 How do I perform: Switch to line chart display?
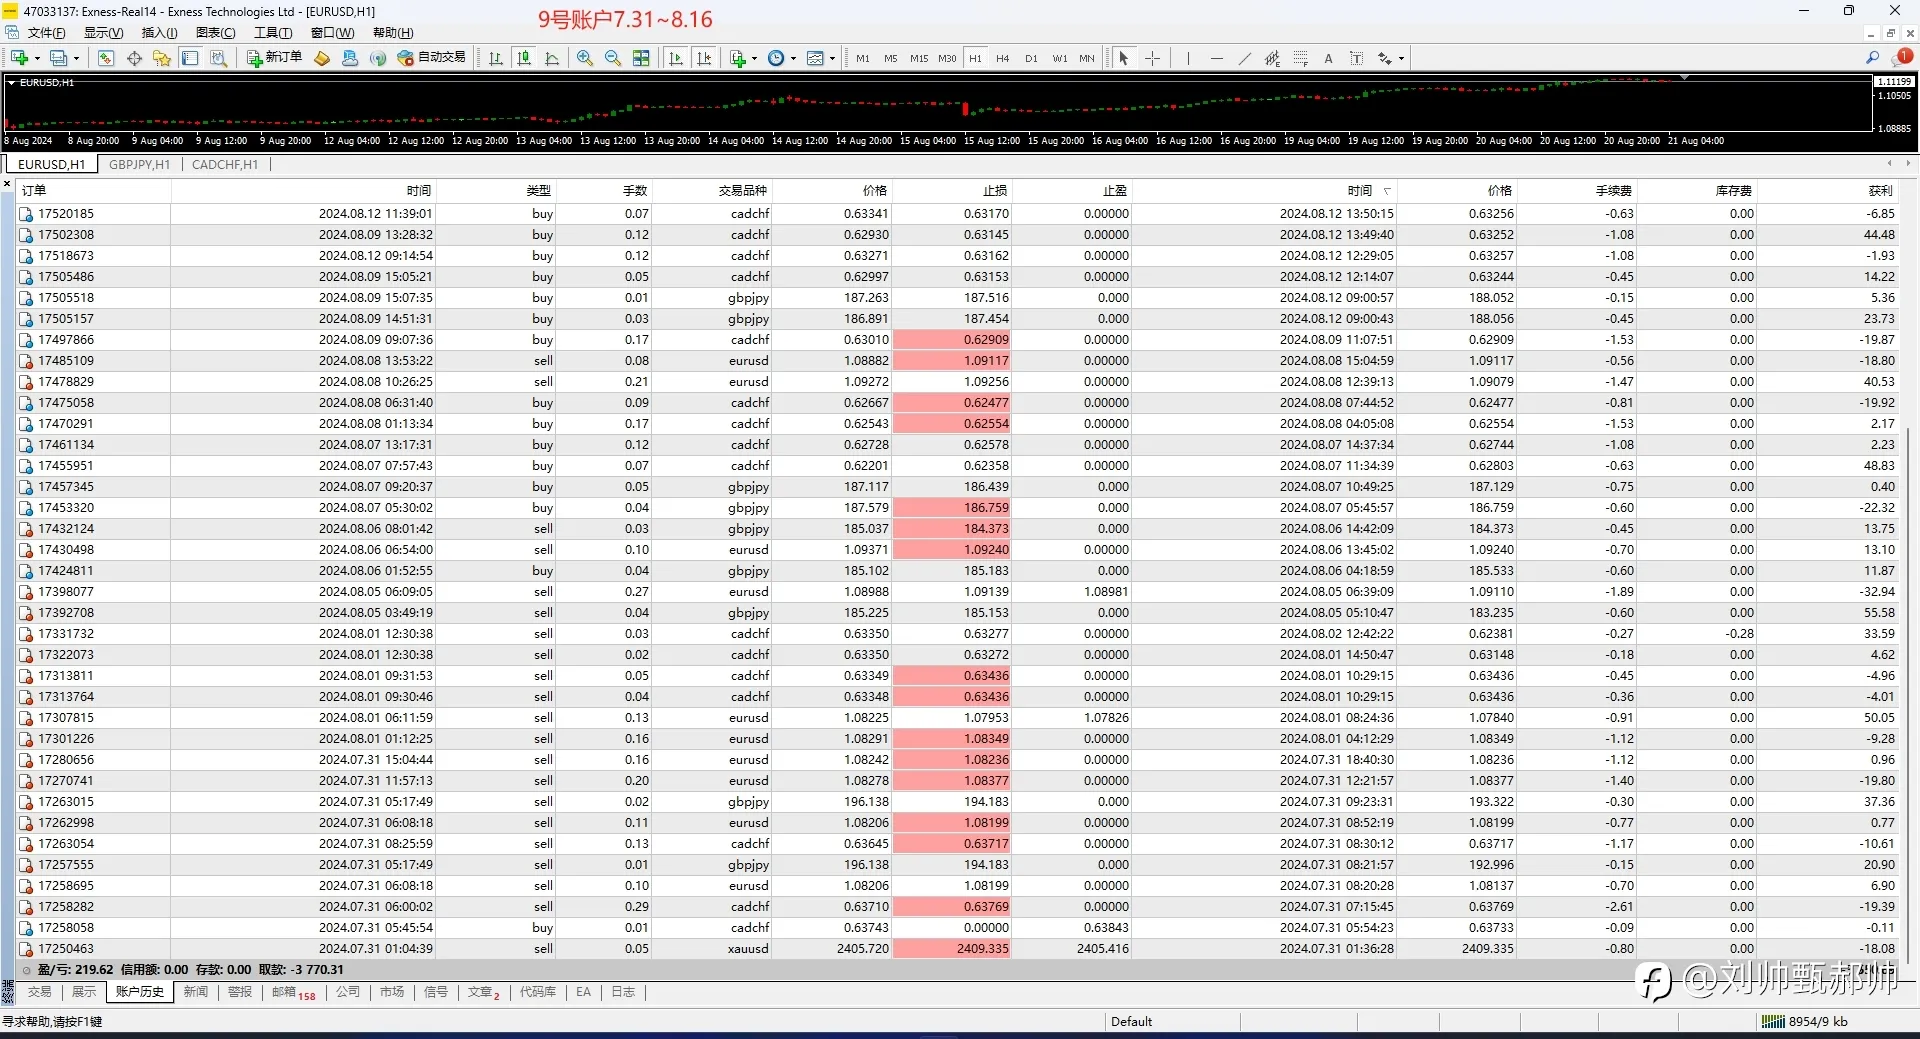pyautogui.click(x=552, y=58)
